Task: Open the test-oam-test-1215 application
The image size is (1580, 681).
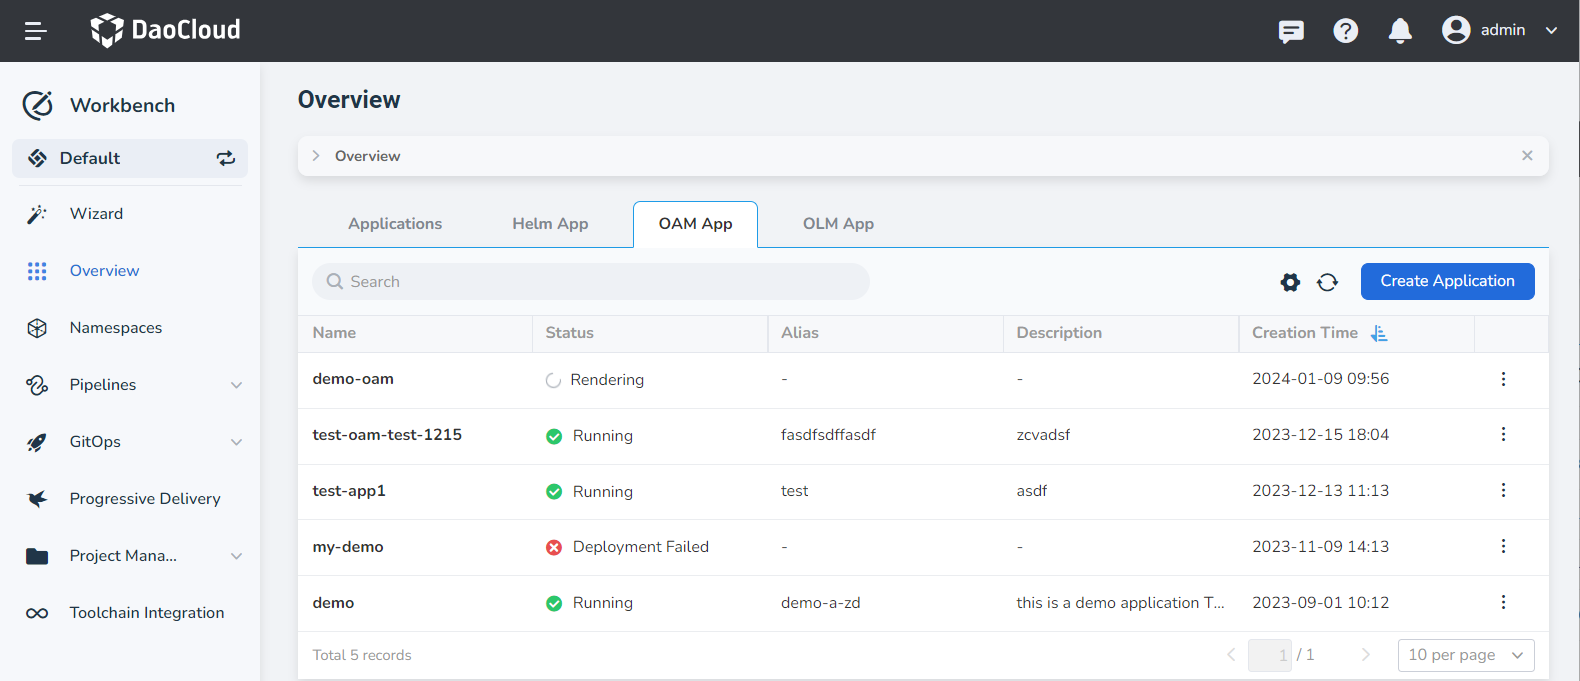Action: click(387, 435)
